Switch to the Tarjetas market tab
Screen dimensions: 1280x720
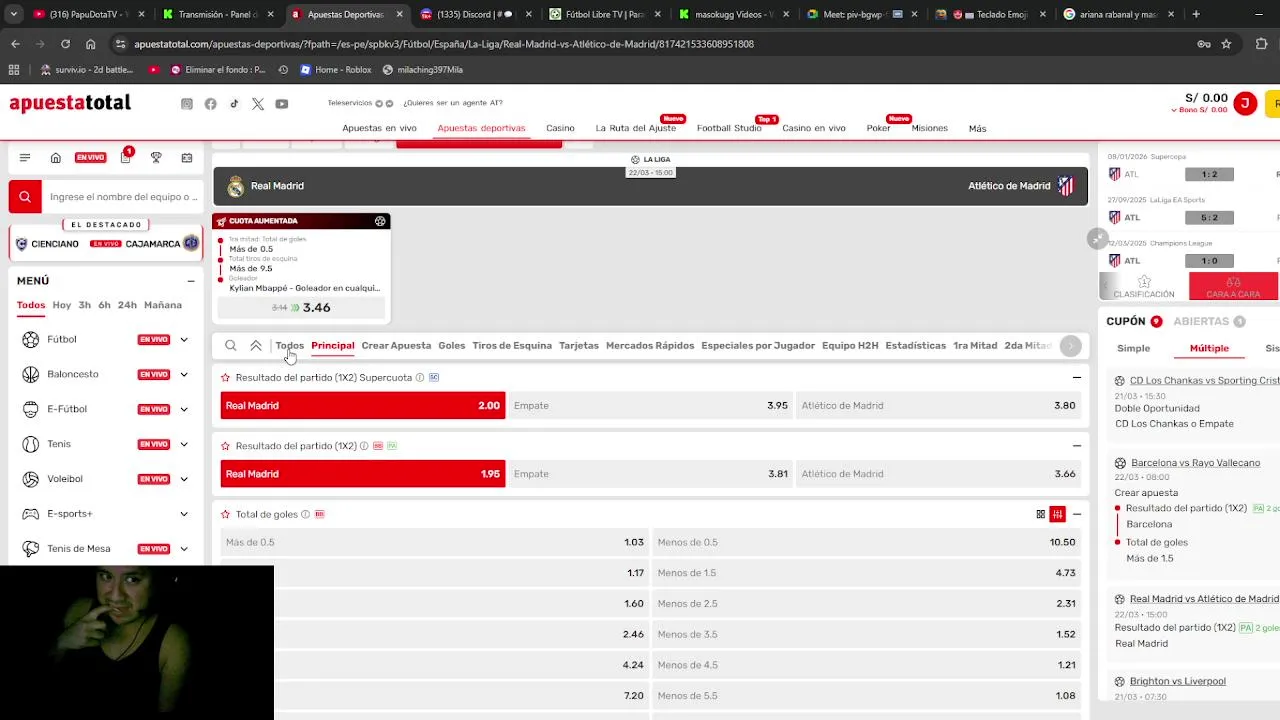[x=579, y=346]
